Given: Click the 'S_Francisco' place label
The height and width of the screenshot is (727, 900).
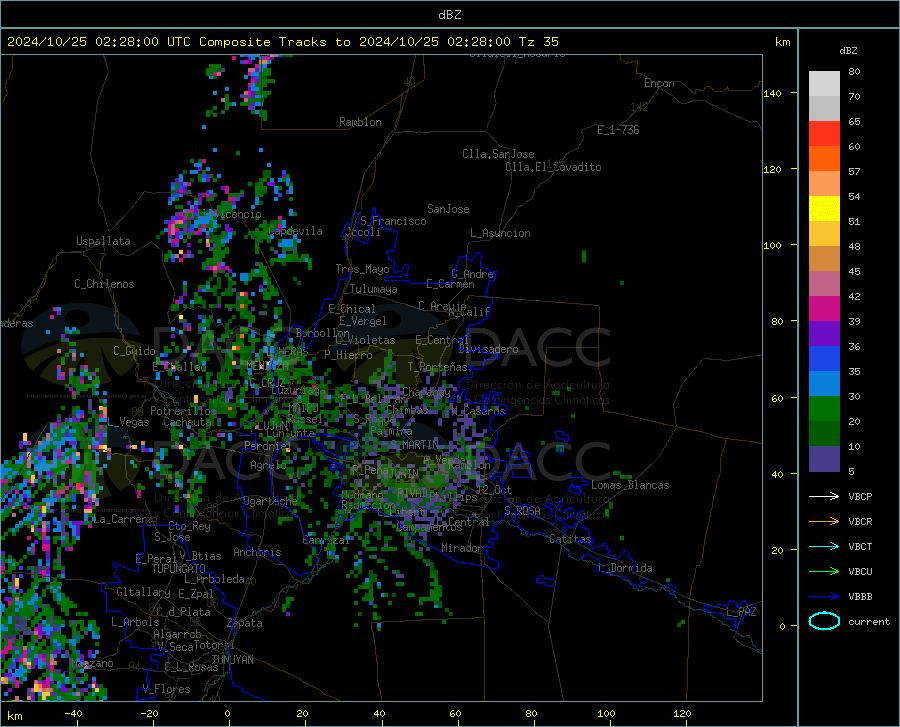Looking at the screenshot, I should (x=393, y=221).
